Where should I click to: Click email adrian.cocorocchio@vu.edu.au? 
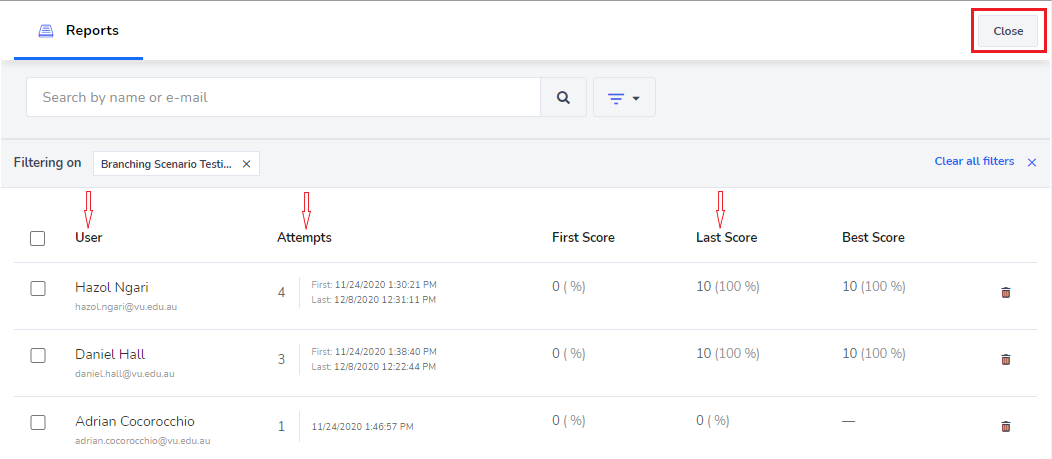[142, 441]
